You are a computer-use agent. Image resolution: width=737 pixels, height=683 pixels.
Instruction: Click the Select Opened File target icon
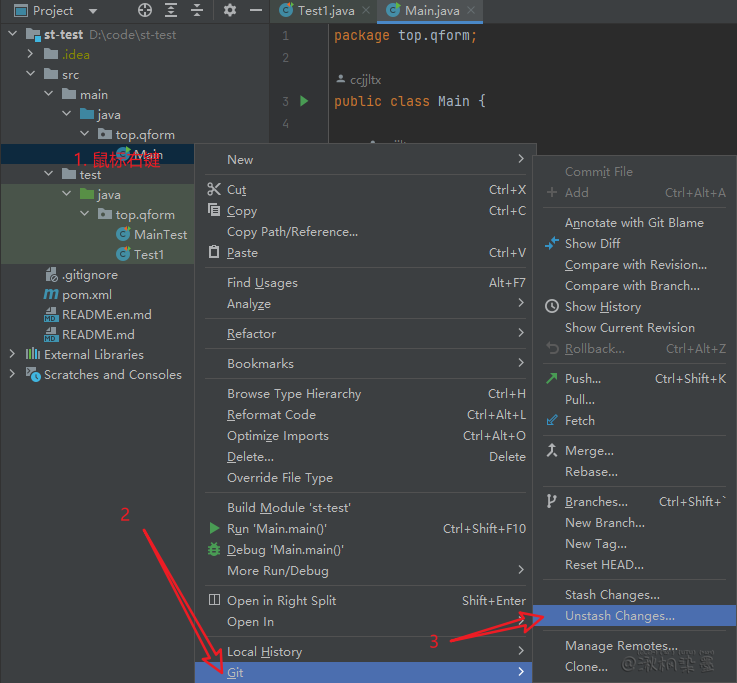point(145,11)
